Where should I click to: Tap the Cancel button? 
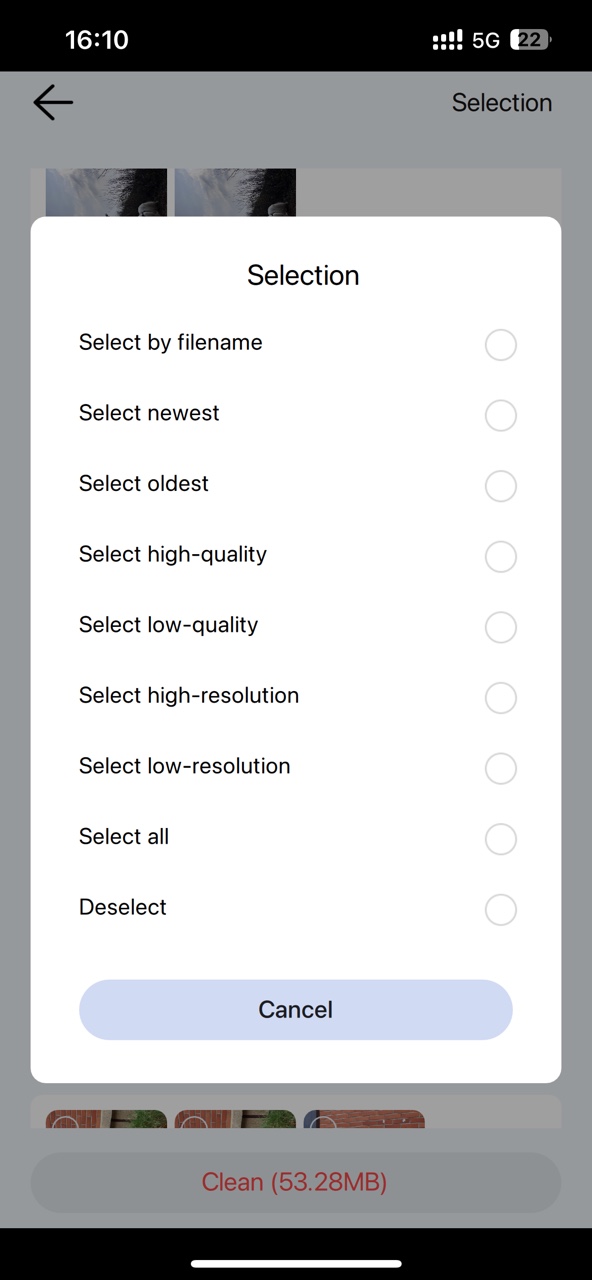pos(295,1009)
